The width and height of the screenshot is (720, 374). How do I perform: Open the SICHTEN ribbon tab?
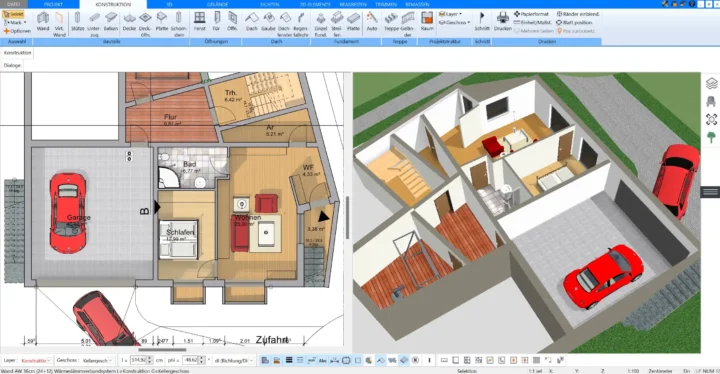270,4
